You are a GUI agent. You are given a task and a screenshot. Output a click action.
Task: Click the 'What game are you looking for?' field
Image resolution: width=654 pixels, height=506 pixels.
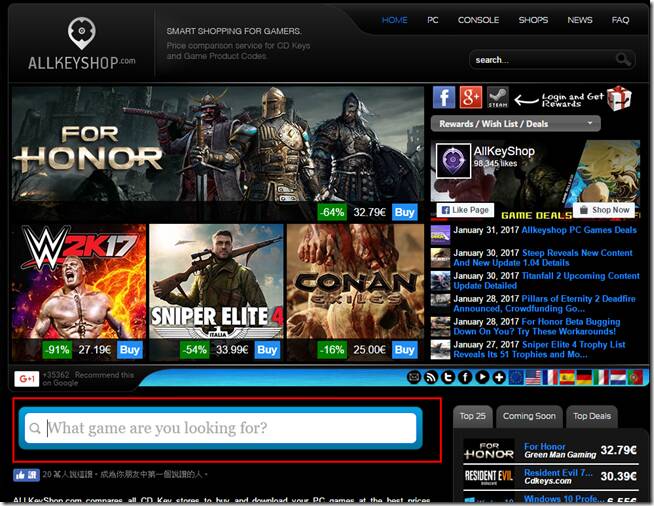221,428
